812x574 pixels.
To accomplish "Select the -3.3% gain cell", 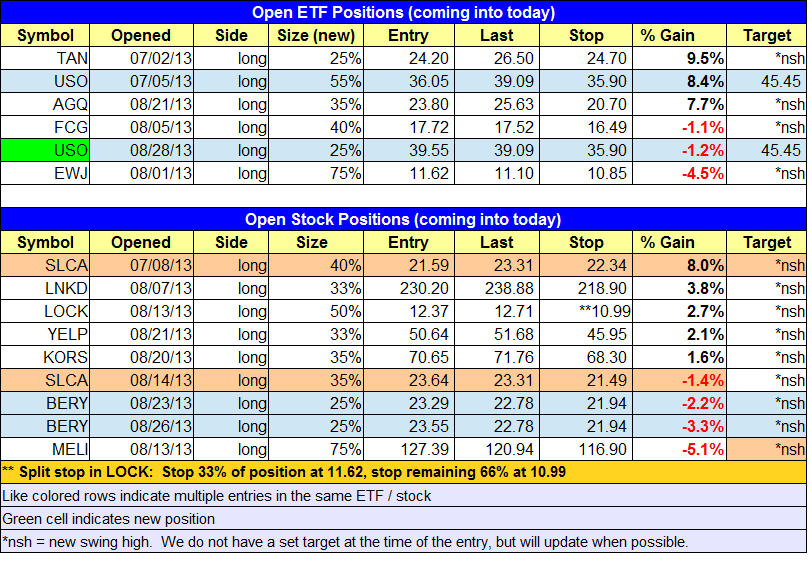I will click(x=679, y=426).
